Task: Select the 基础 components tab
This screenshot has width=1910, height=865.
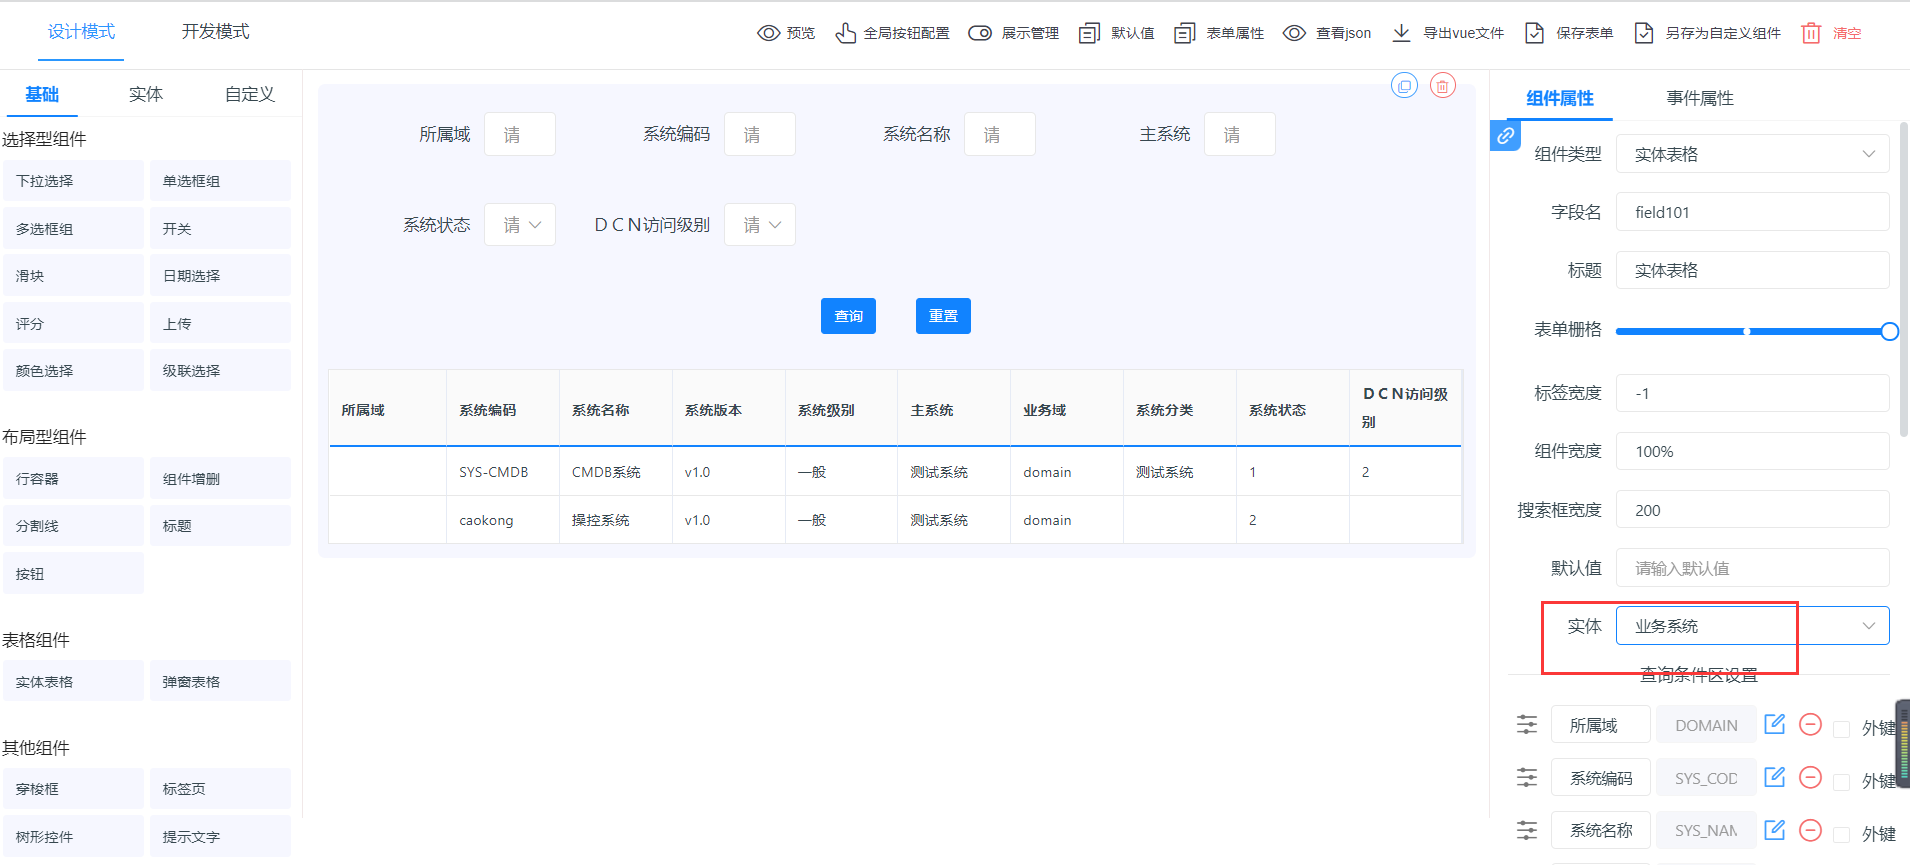Action: [x=42, y=94]
